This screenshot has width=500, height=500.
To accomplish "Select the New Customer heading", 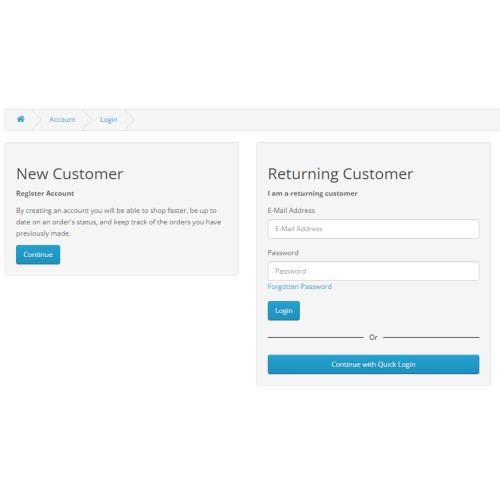I will (x=70, y=174).
